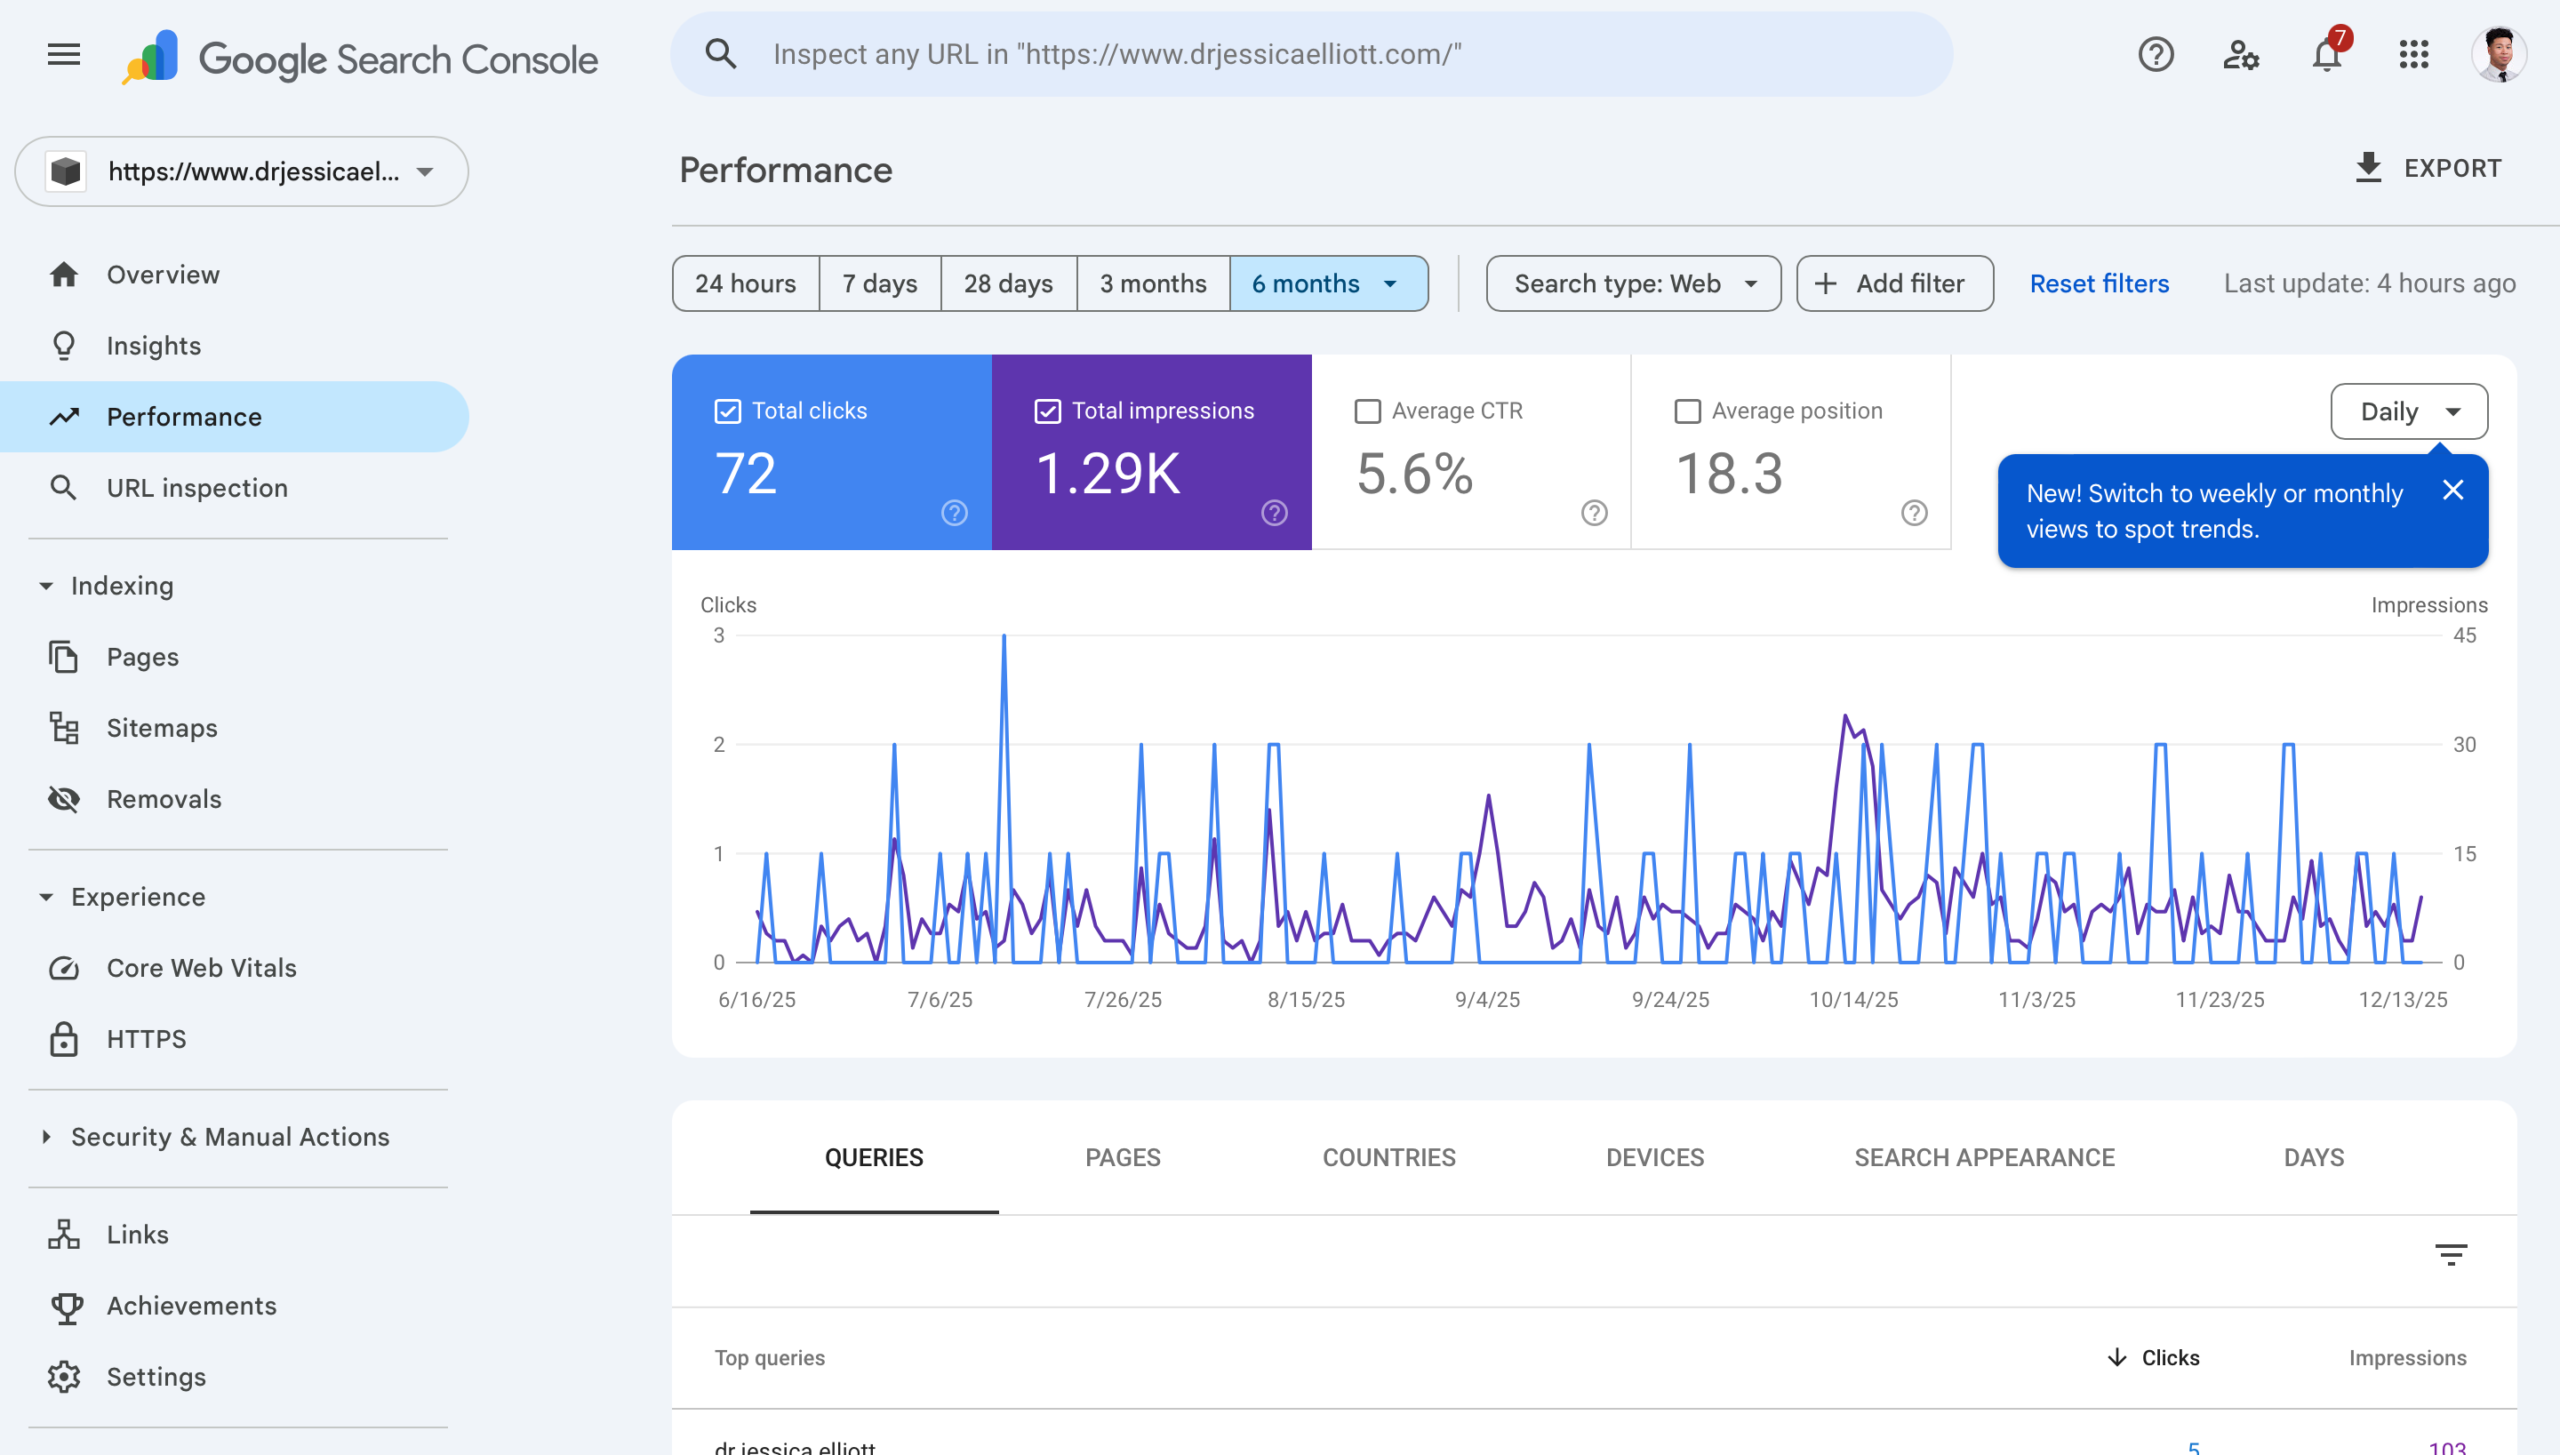Open the Google apps grid icon
This screenshot has width=2560, height=1455.
pyautogui.click(x=2414, y=55)
